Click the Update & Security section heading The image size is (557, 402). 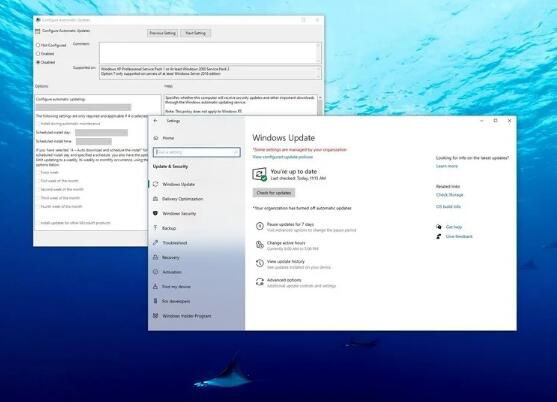tap(171, 167)
